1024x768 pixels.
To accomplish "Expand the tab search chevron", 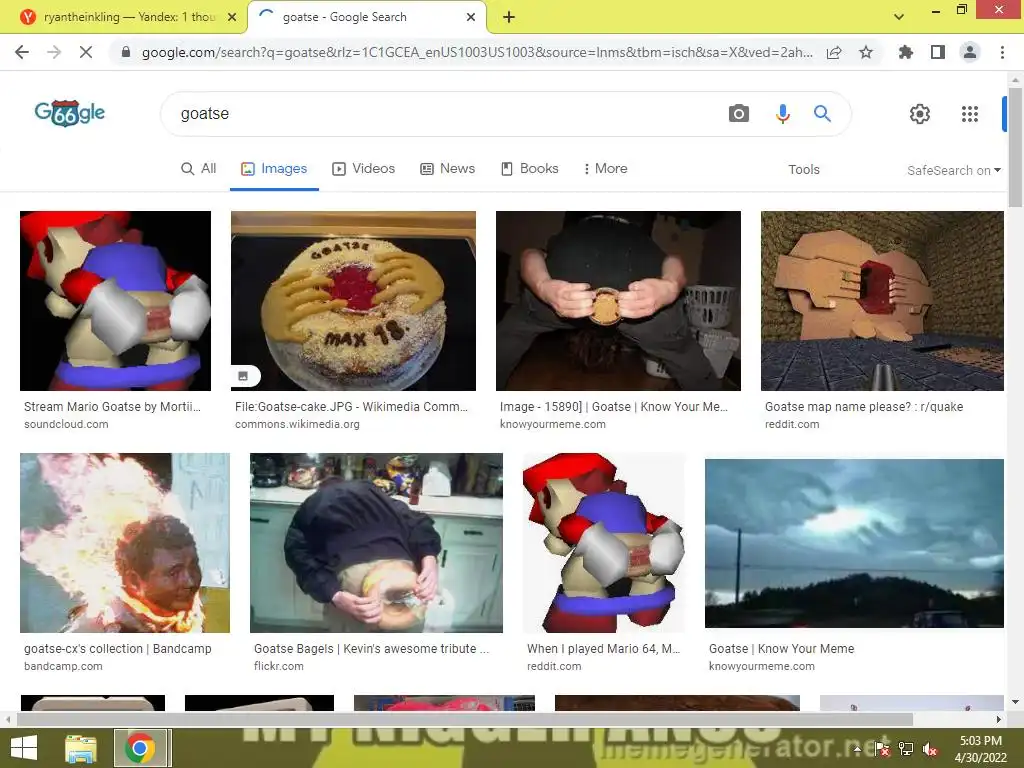I will pos(899,17).
